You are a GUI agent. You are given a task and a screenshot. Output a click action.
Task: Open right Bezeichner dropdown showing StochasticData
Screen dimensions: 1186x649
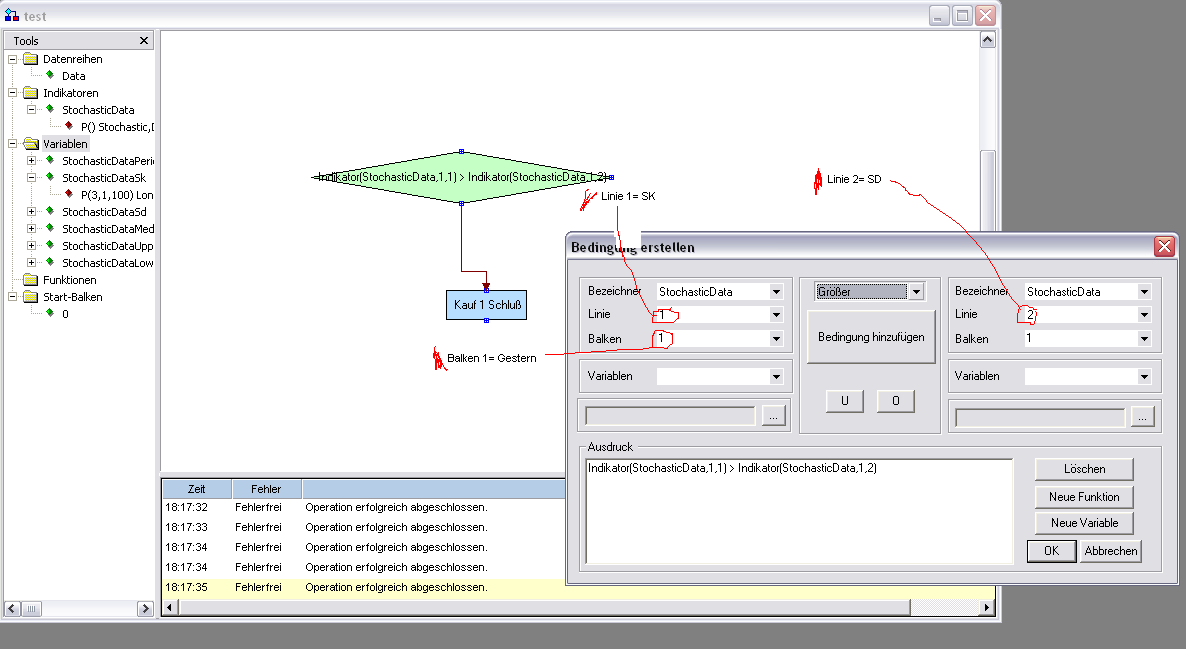1144,291
